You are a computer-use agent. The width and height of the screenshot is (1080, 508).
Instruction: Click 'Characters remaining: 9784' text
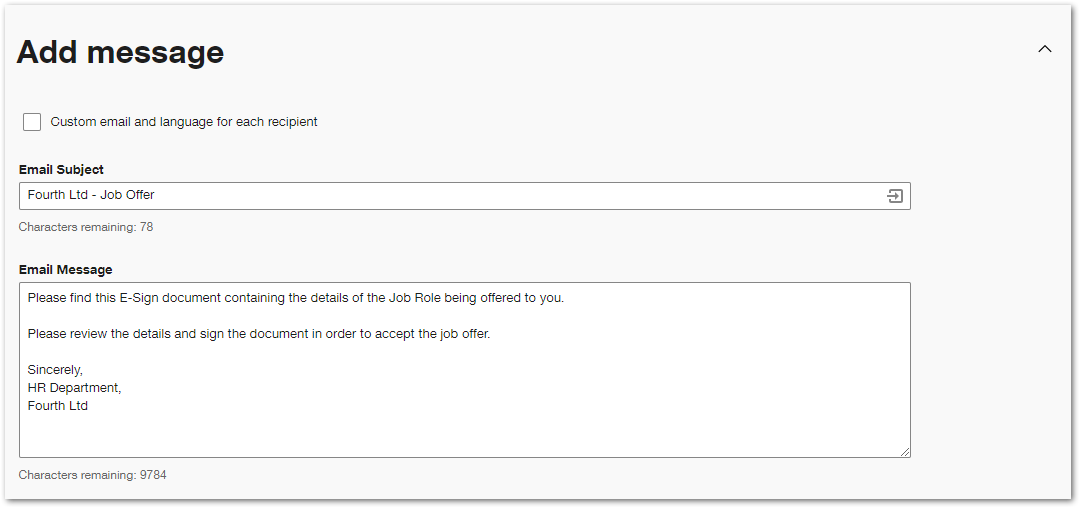[92, 475]
